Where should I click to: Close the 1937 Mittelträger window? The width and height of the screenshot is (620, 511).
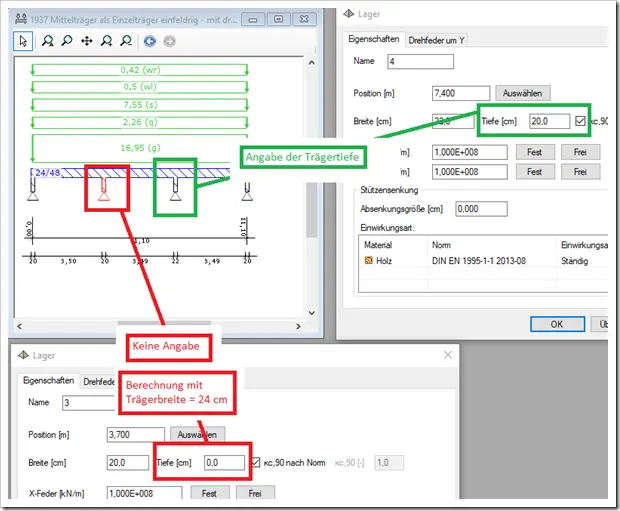(304, 19)
